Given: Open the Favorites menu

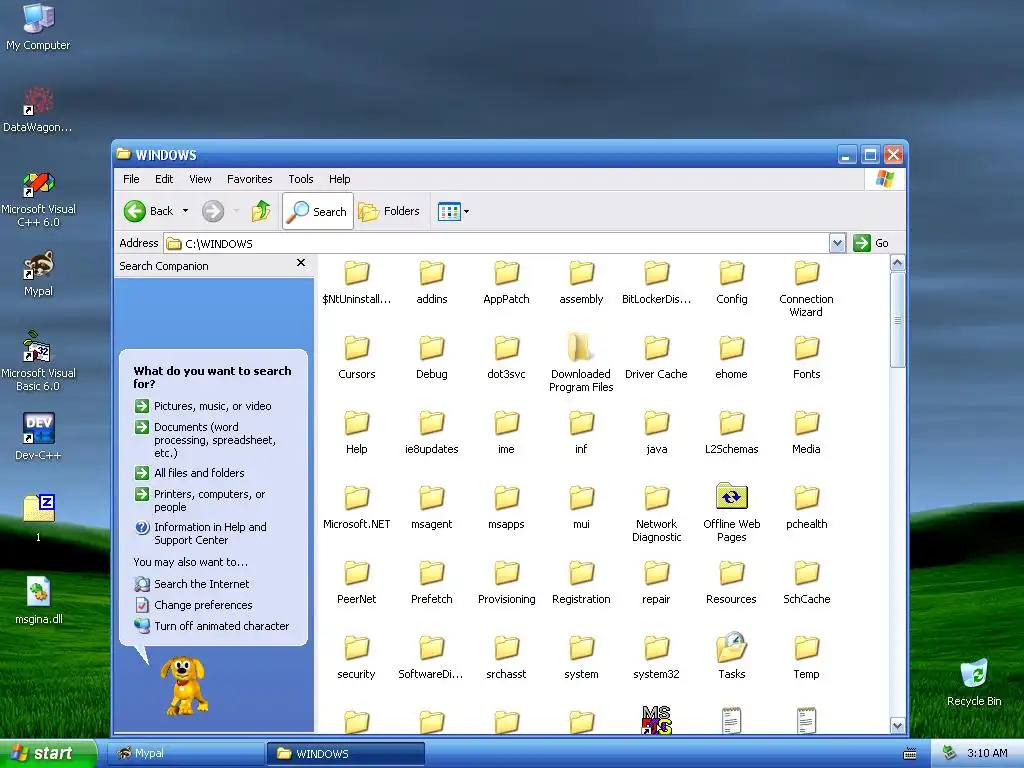Looking at the screenshot, I should (249, 179).
